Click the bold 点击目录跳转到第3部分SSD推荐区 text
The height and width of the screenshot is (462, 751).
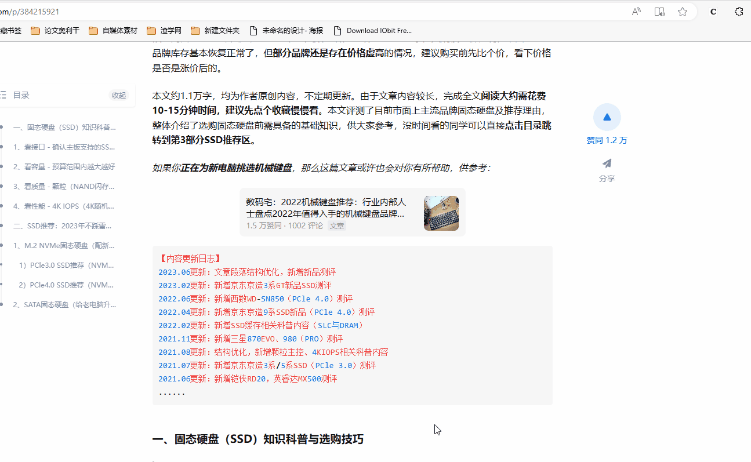pos(352,133)
